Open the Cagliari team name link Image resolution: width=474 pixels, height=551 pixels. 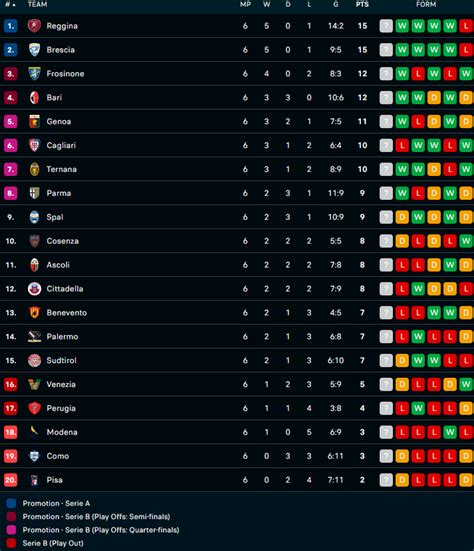coord(61,145)
